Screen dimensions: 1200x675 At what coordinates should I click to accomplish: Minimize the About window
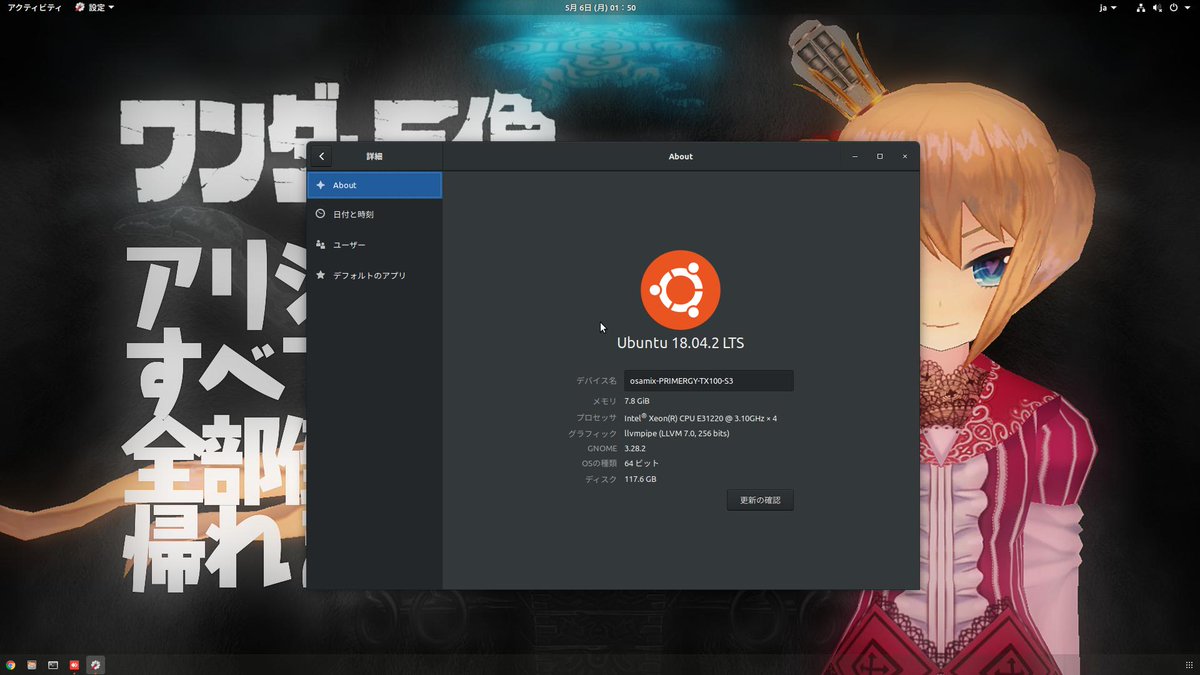(x=855, y=157)
